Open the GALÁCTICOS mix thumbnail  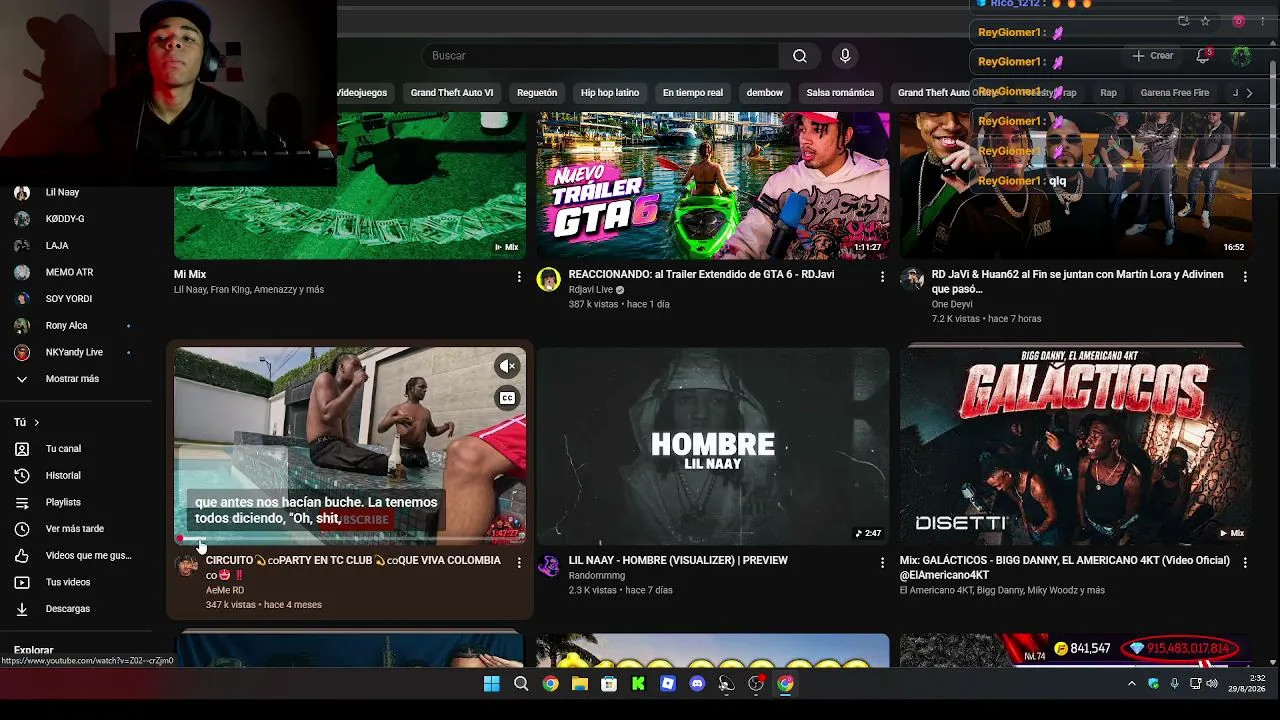(1076, 446)
